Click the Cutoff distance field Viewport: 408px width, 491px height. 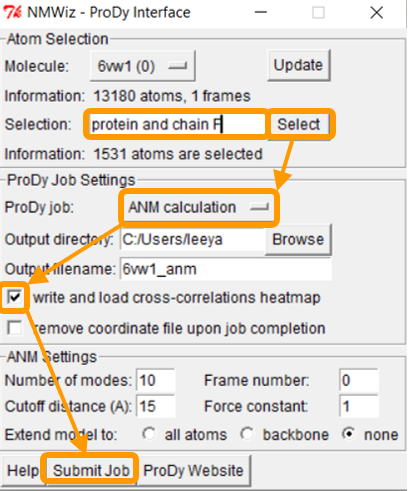pyautogui.click(x=155, y=406)
